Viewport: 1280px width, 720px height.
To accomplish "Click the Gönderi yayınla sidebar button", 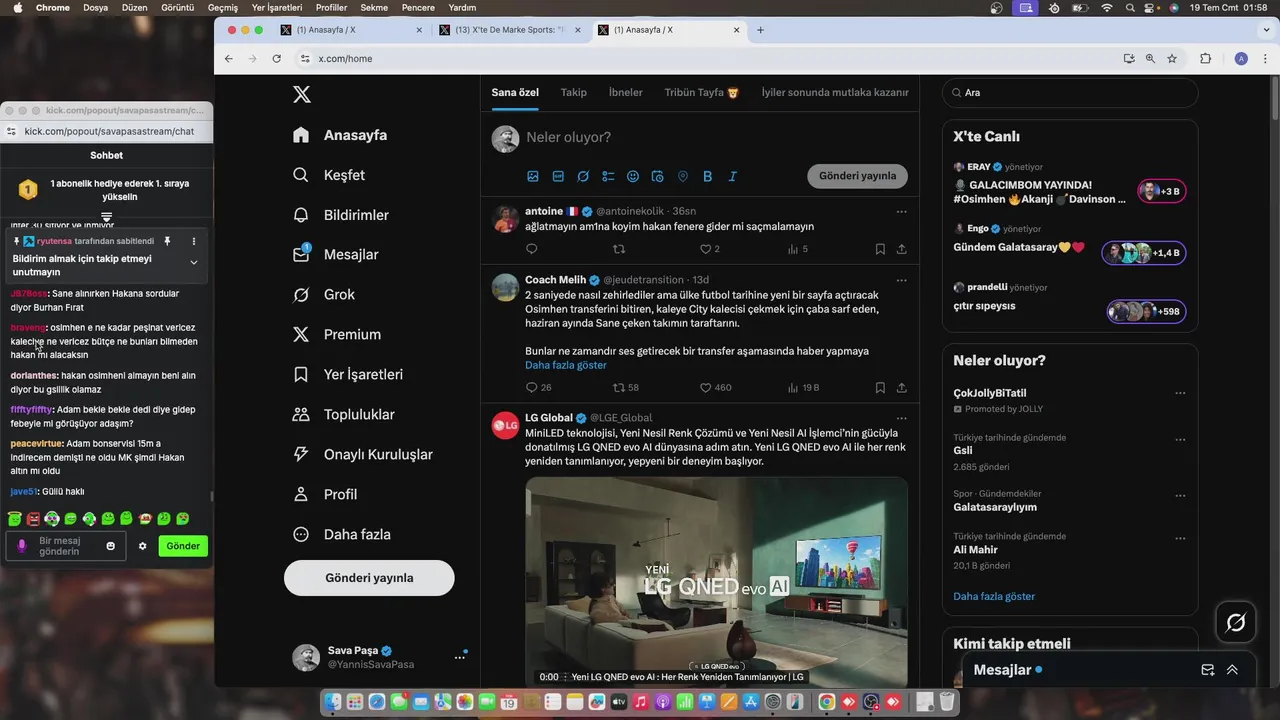I will coord(369,578).
